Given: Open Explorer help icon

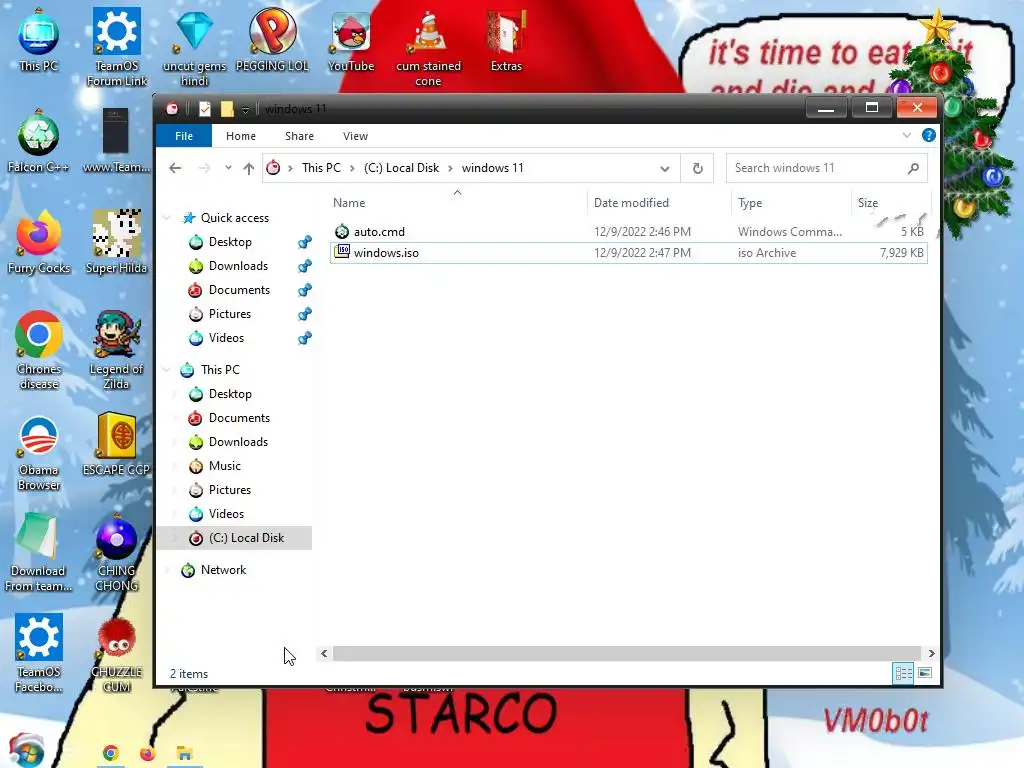Looking at the screenshot, I should click(x=928, y=135).
